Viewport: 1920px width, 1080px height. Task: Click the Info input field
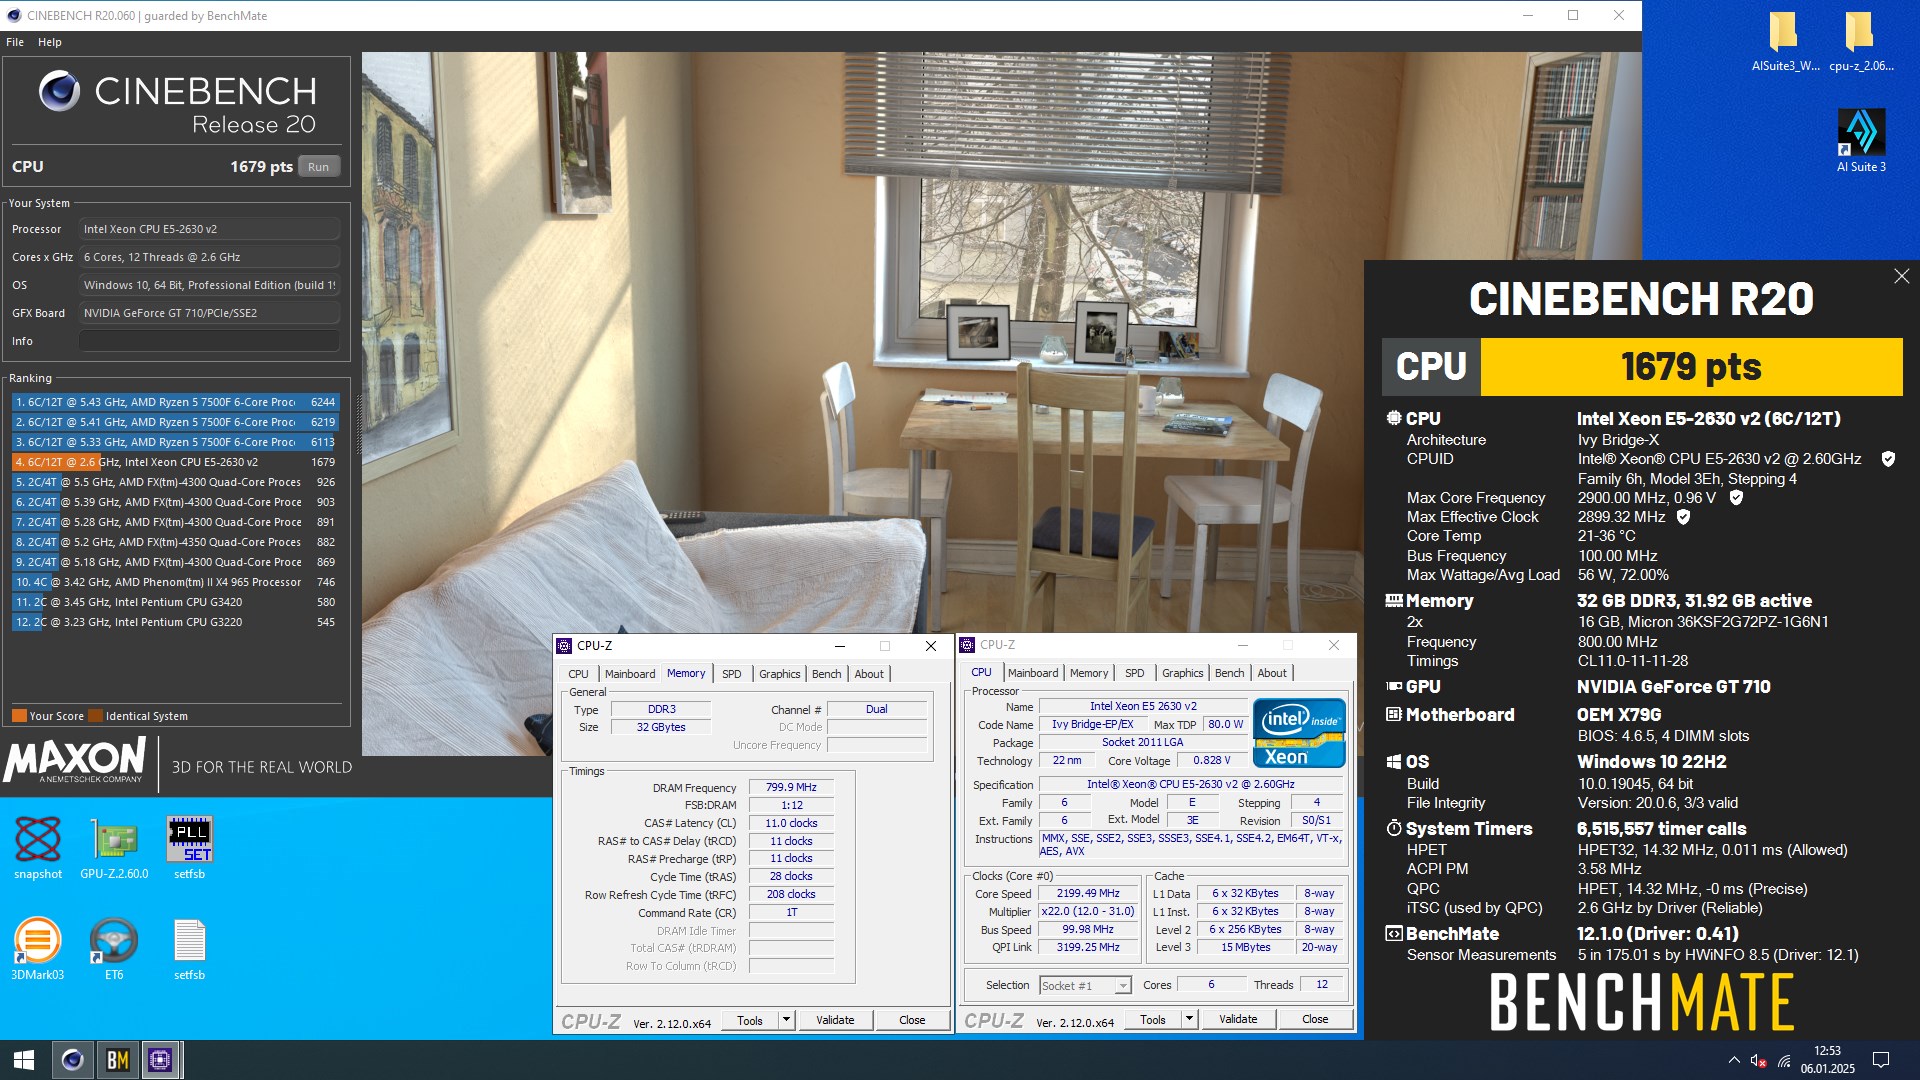coord(209,341)
